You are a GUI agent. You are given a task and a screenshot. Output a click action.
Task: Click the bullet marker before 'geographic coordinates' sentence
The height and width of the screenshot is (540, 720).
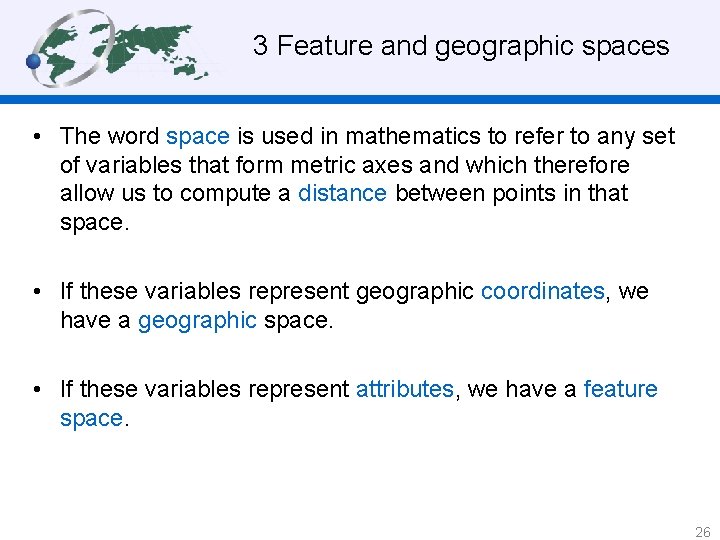click(x=36, y=291)
